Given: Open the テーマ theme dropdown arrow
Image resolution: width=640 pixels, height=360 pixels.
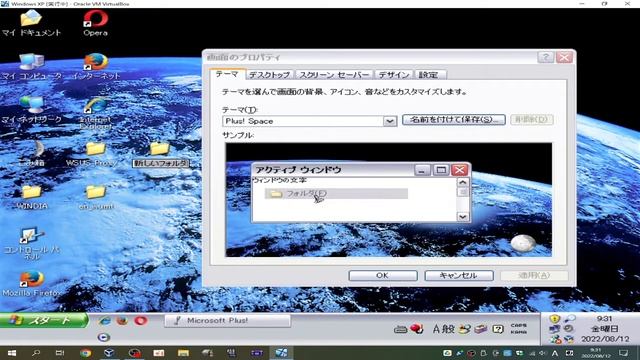Looking at the screenshot, I should (390, 121).
